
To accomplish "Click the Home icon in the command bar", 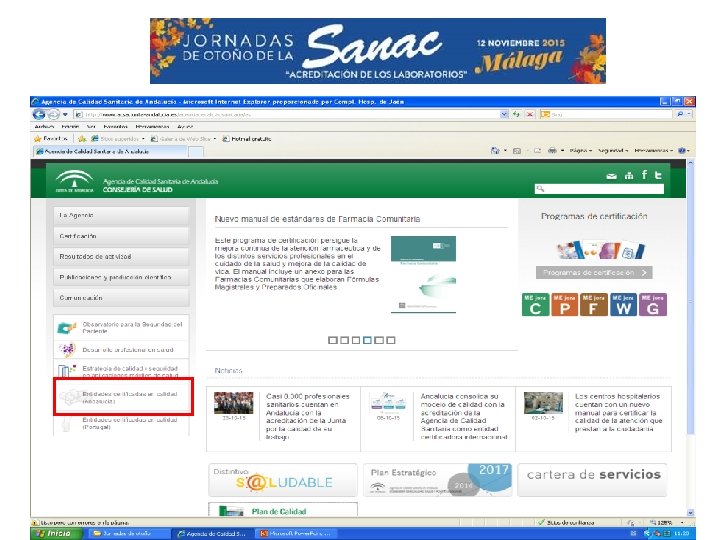I will pos(495,151).
